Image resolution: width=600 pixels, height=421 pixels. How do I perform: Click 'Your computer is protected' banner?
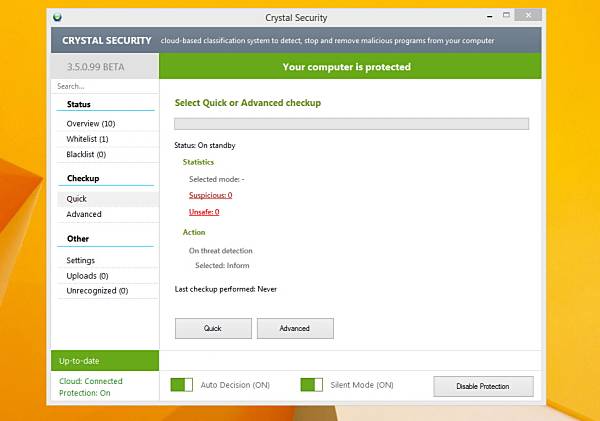tap(350, 66)
